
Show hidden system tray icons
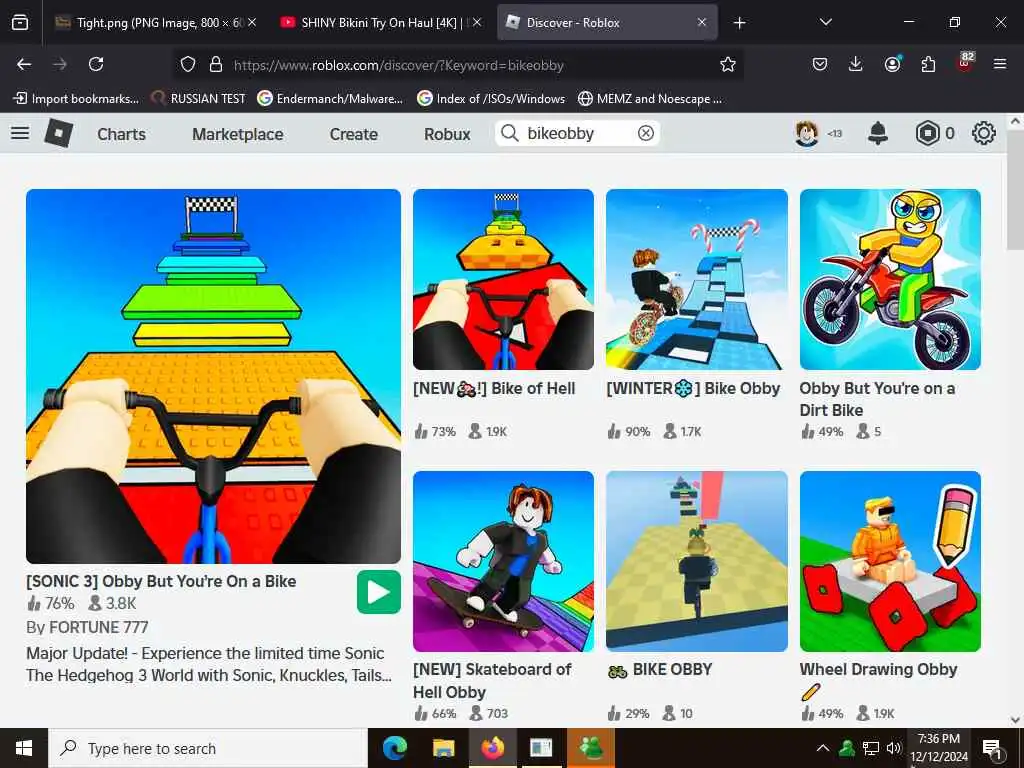[x=823, y=748]
